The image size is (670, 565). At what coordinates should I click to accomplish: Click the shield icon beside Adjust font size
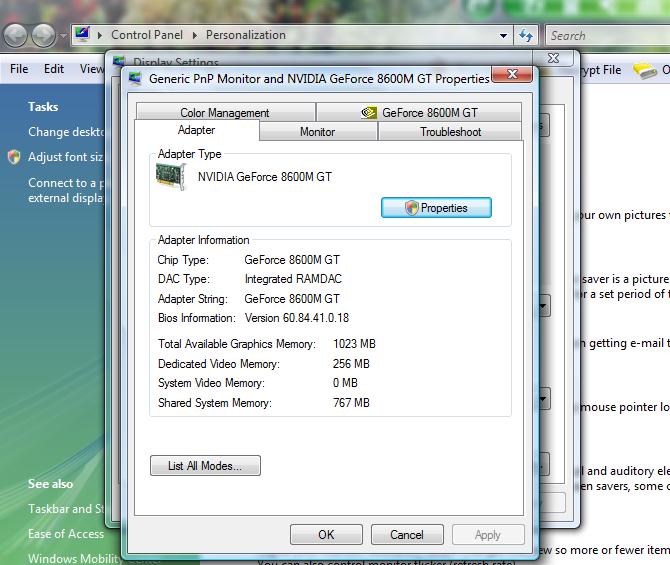(14, 157)
